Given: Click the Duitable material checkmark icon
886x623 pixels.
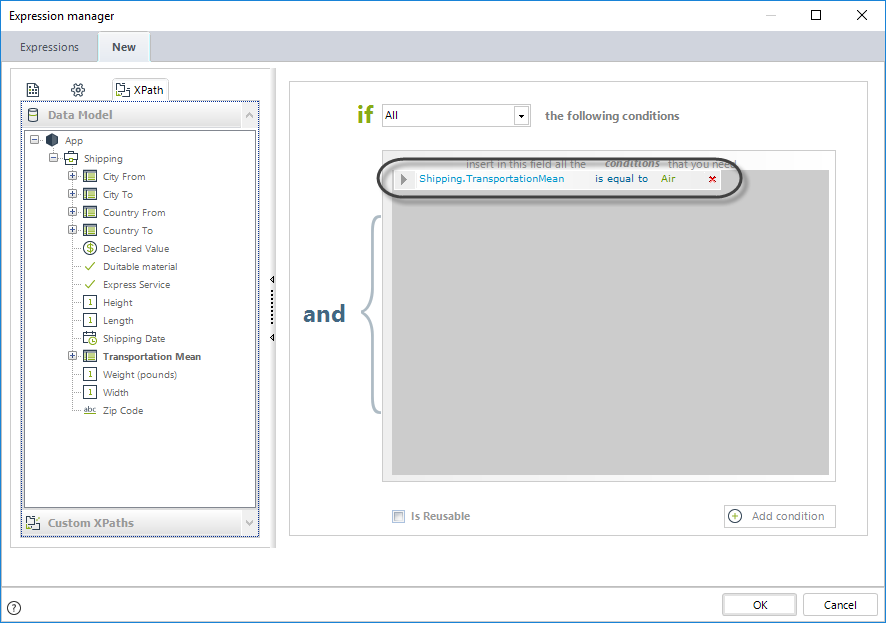Looking at the screenshot, I should tap(90, 266).
